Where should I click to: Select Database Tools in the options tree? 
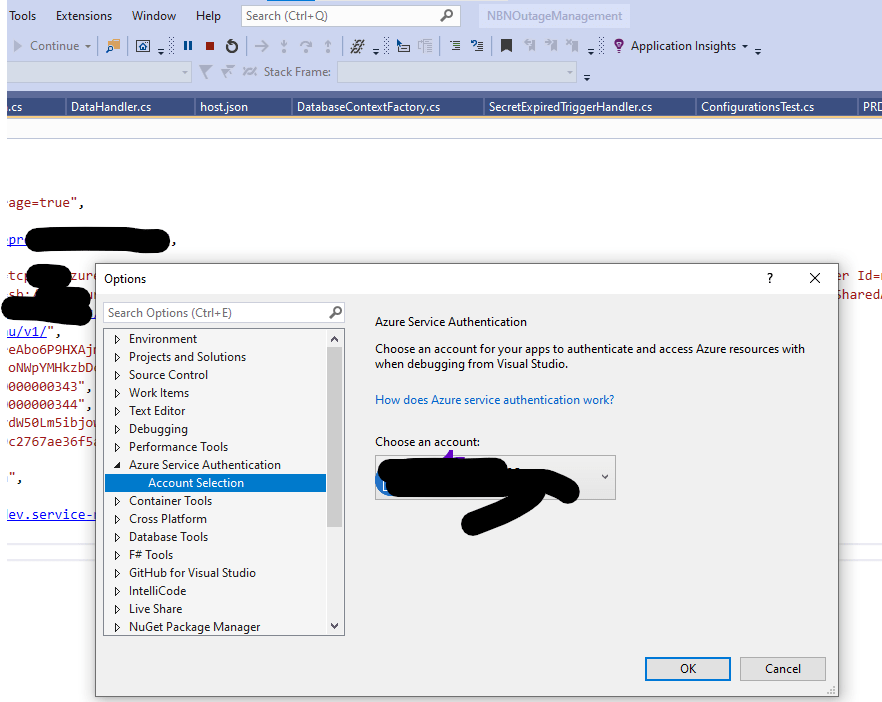(168, 537)
